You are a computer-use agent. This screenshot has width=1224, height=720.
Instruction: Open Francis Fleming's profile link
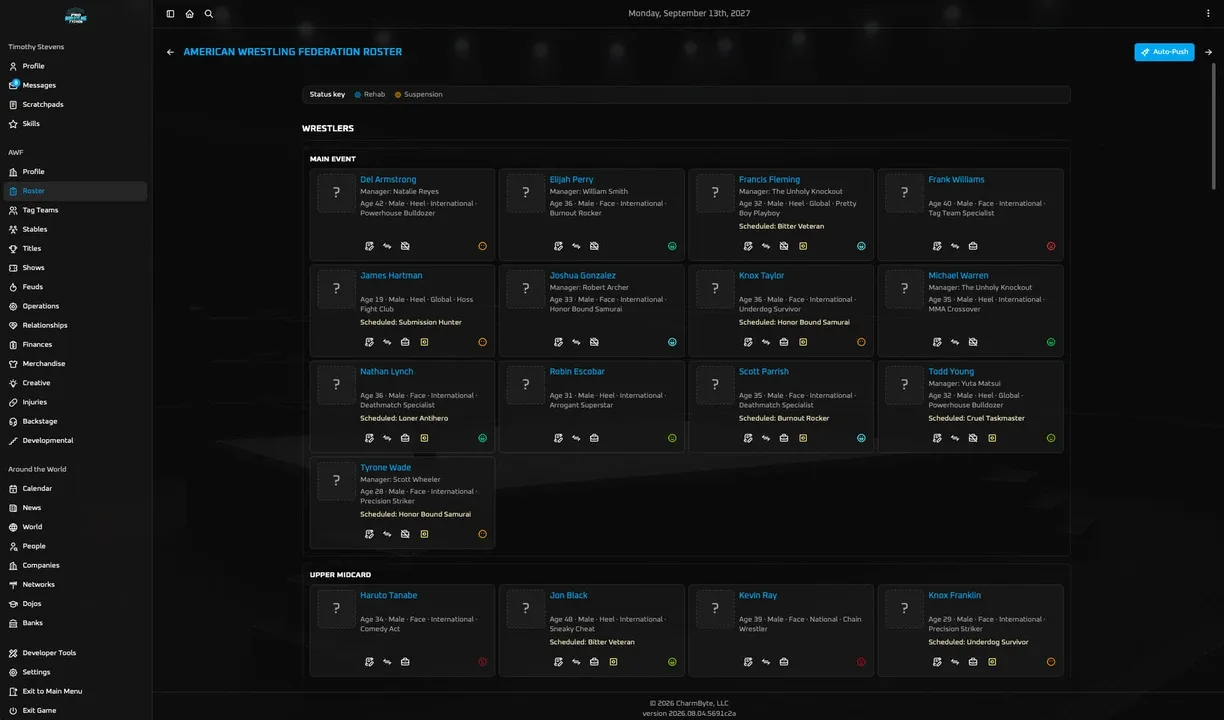(769, 180)
